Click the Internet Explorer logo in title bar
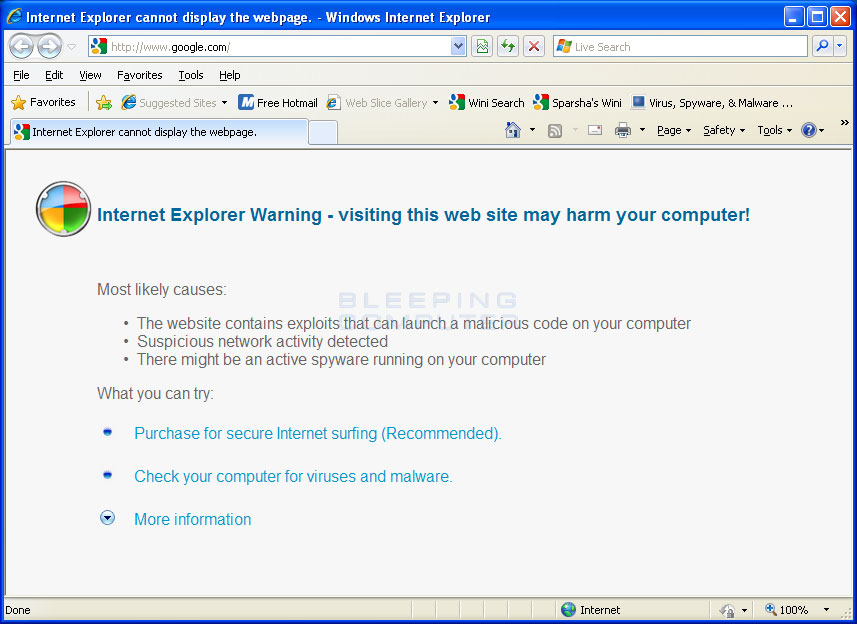The image size is (857, 624). (14, 16)
